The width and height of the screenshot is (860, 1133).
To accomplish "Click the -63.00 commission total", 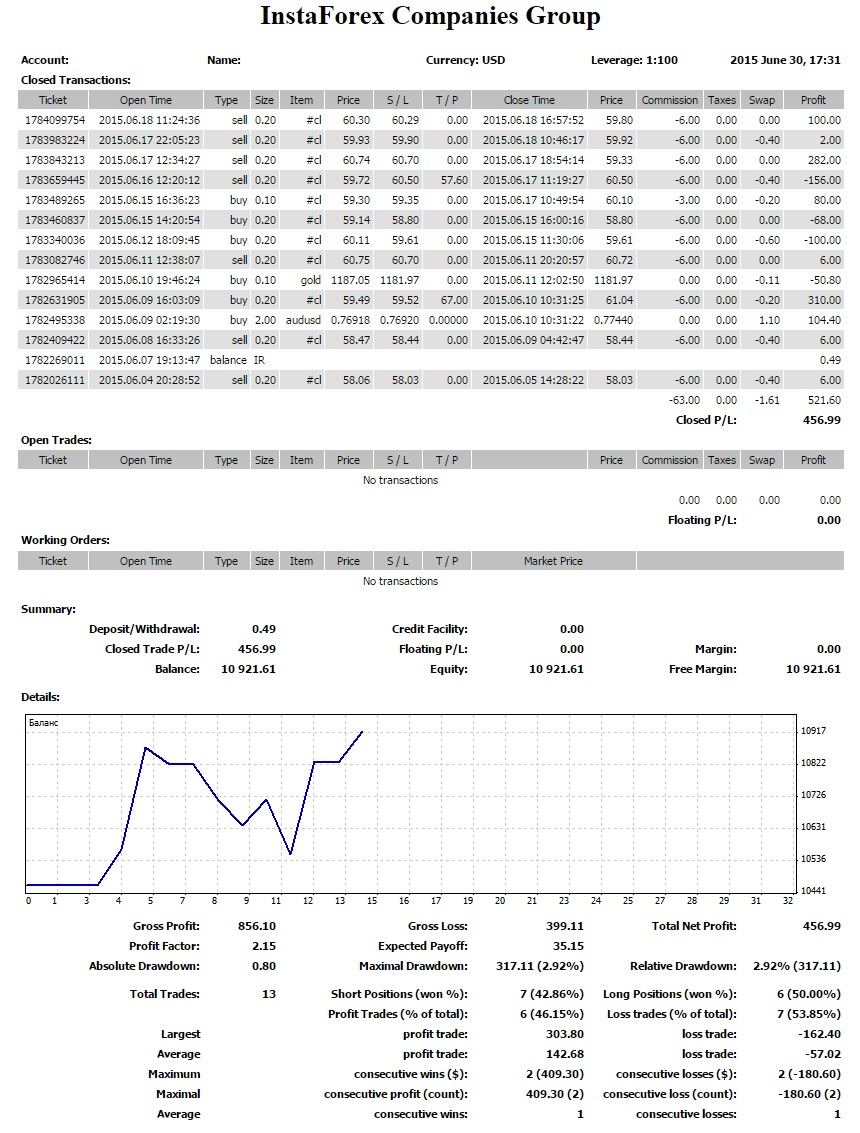I will click(x=684, y=400).
